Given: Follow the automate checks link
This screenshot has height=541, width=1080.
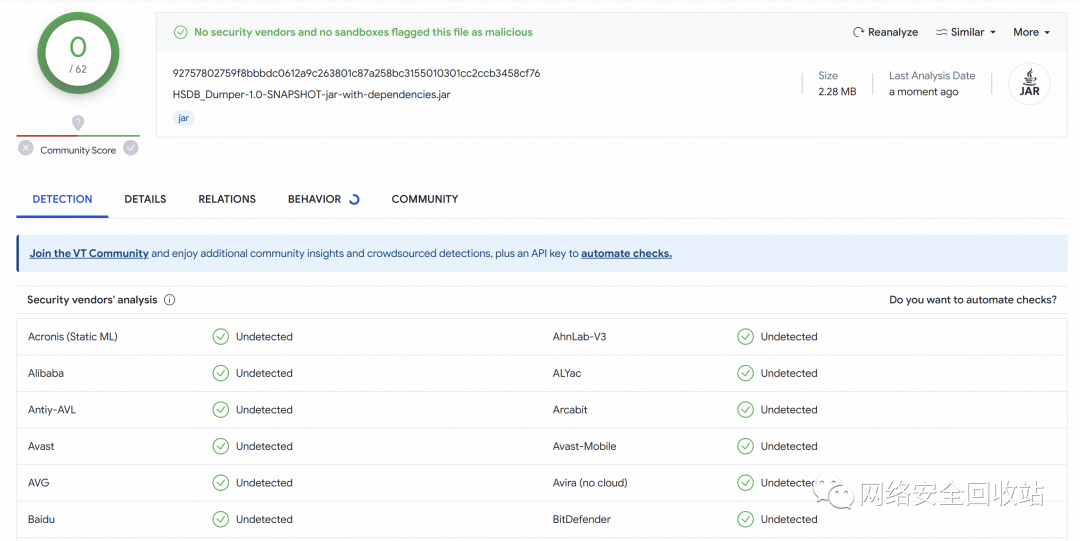Looking at the screenshot, I should 626,254.
